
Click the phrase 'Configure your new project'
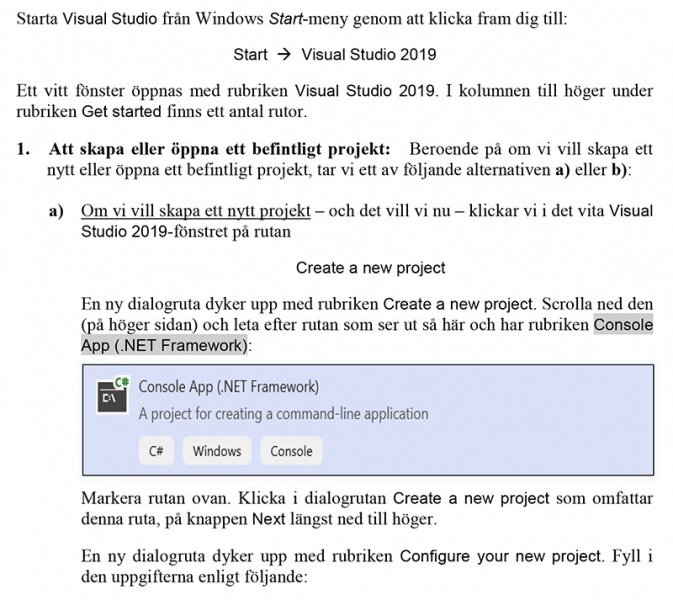pyautogui.click(x=500, y=556)
